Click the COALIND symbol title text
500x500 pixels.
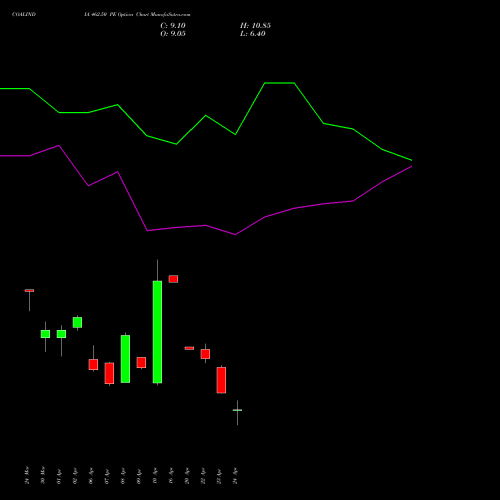[24, 15]
